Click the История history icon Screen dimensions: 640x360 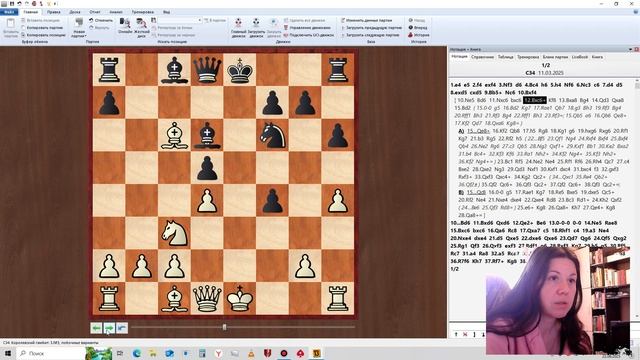point(418,35)
